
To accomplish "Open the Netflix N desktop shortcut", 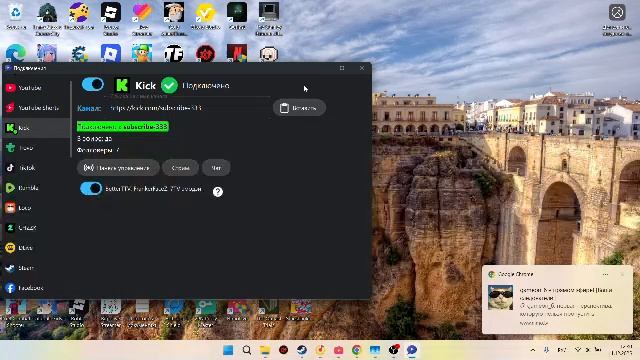I will pos(237,53).
